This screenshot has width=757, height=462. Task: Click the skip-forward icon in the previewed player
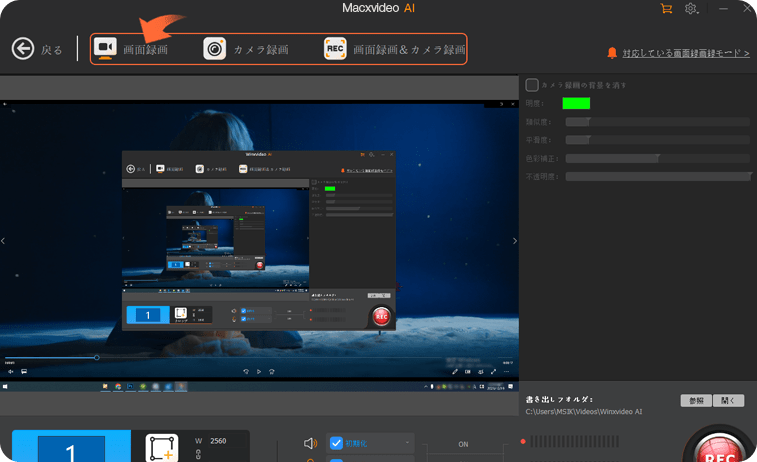272,372
